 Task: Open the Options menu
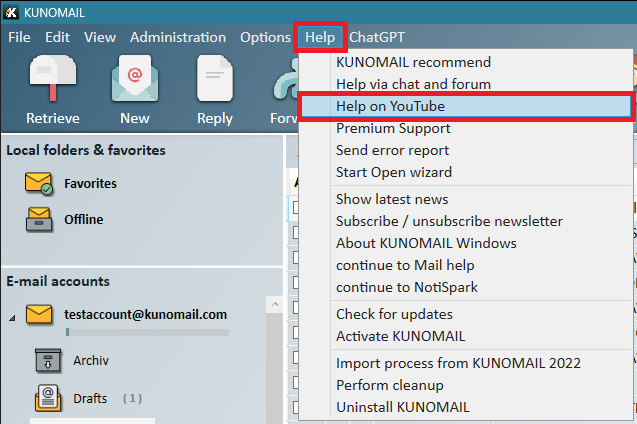click(x=265, y=37)
